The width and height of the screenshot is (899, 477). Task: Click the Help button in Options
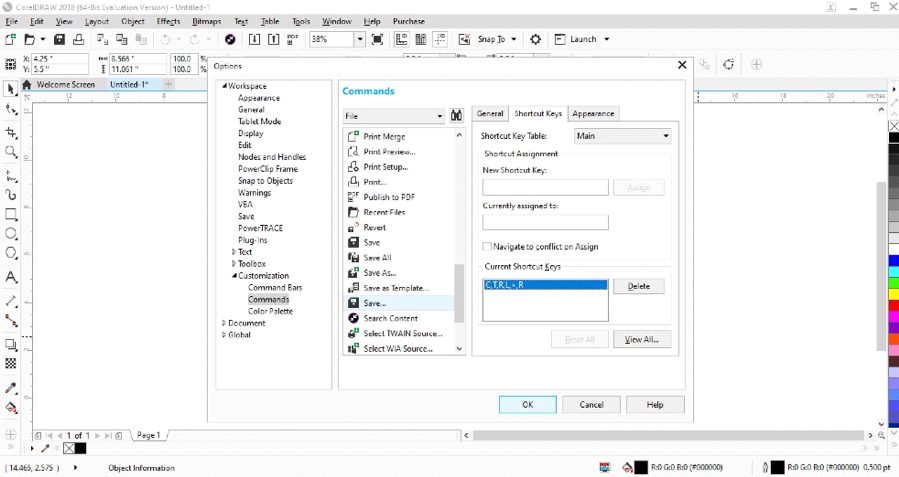[655, 405]
